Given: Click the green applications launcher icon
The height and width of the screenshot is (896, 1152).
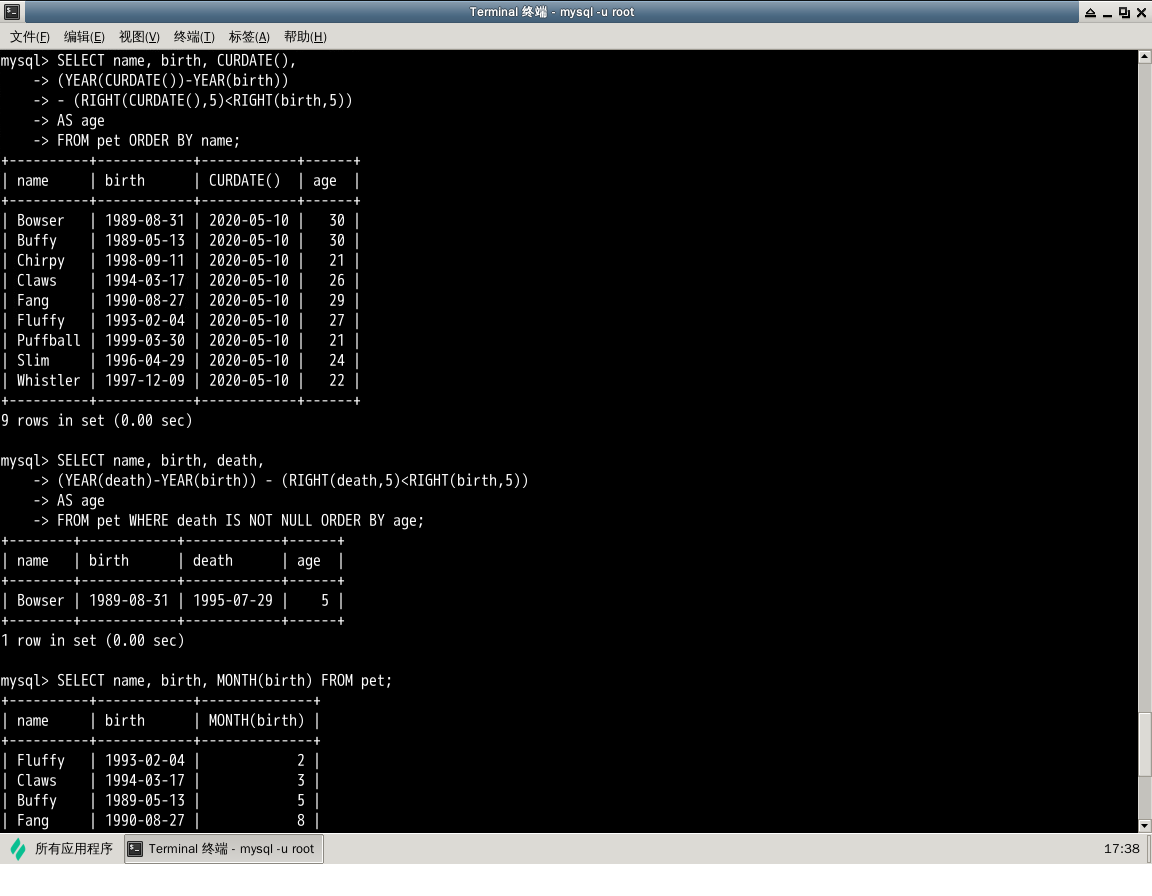Looking at the screenshot, I should click(x=18, y=849).
